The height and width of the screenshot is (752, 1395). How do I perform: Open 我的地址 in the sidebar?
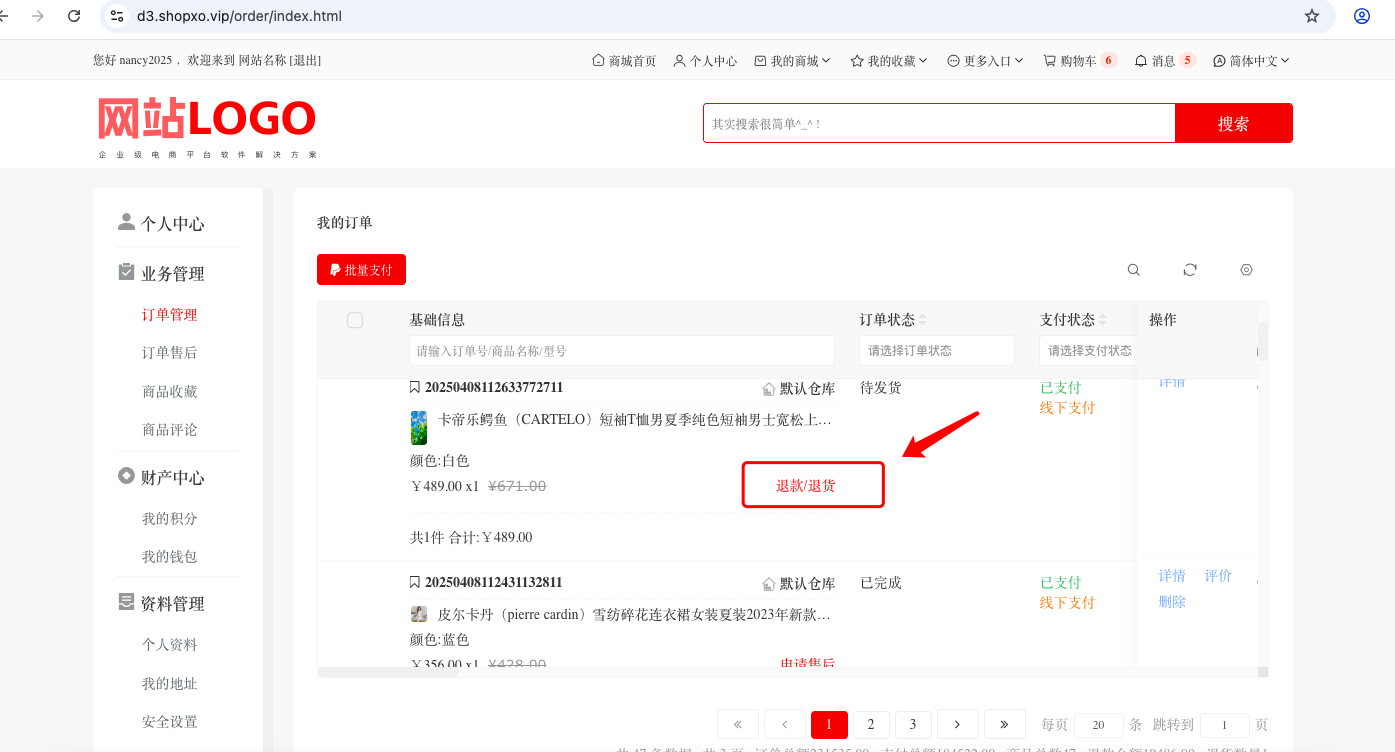click(170, 684)
